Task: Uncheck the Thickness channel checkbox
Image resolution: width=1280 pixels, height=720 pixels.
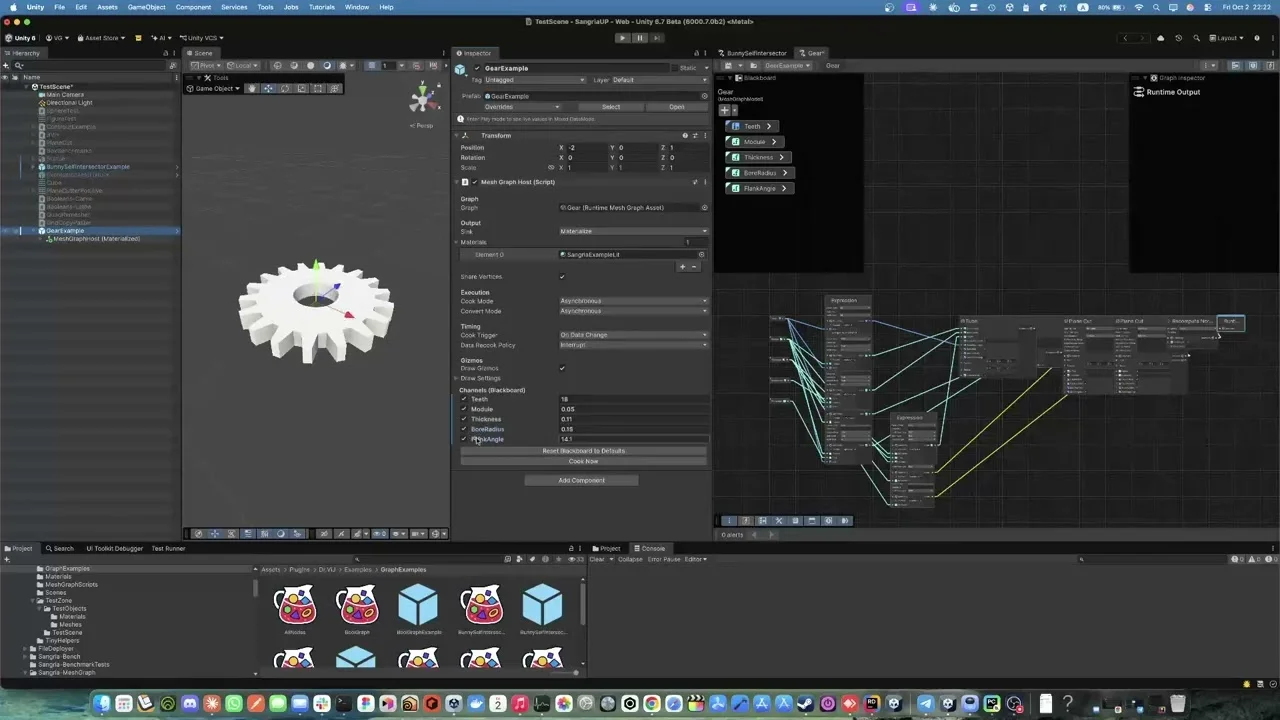Action: pos(464,419)
